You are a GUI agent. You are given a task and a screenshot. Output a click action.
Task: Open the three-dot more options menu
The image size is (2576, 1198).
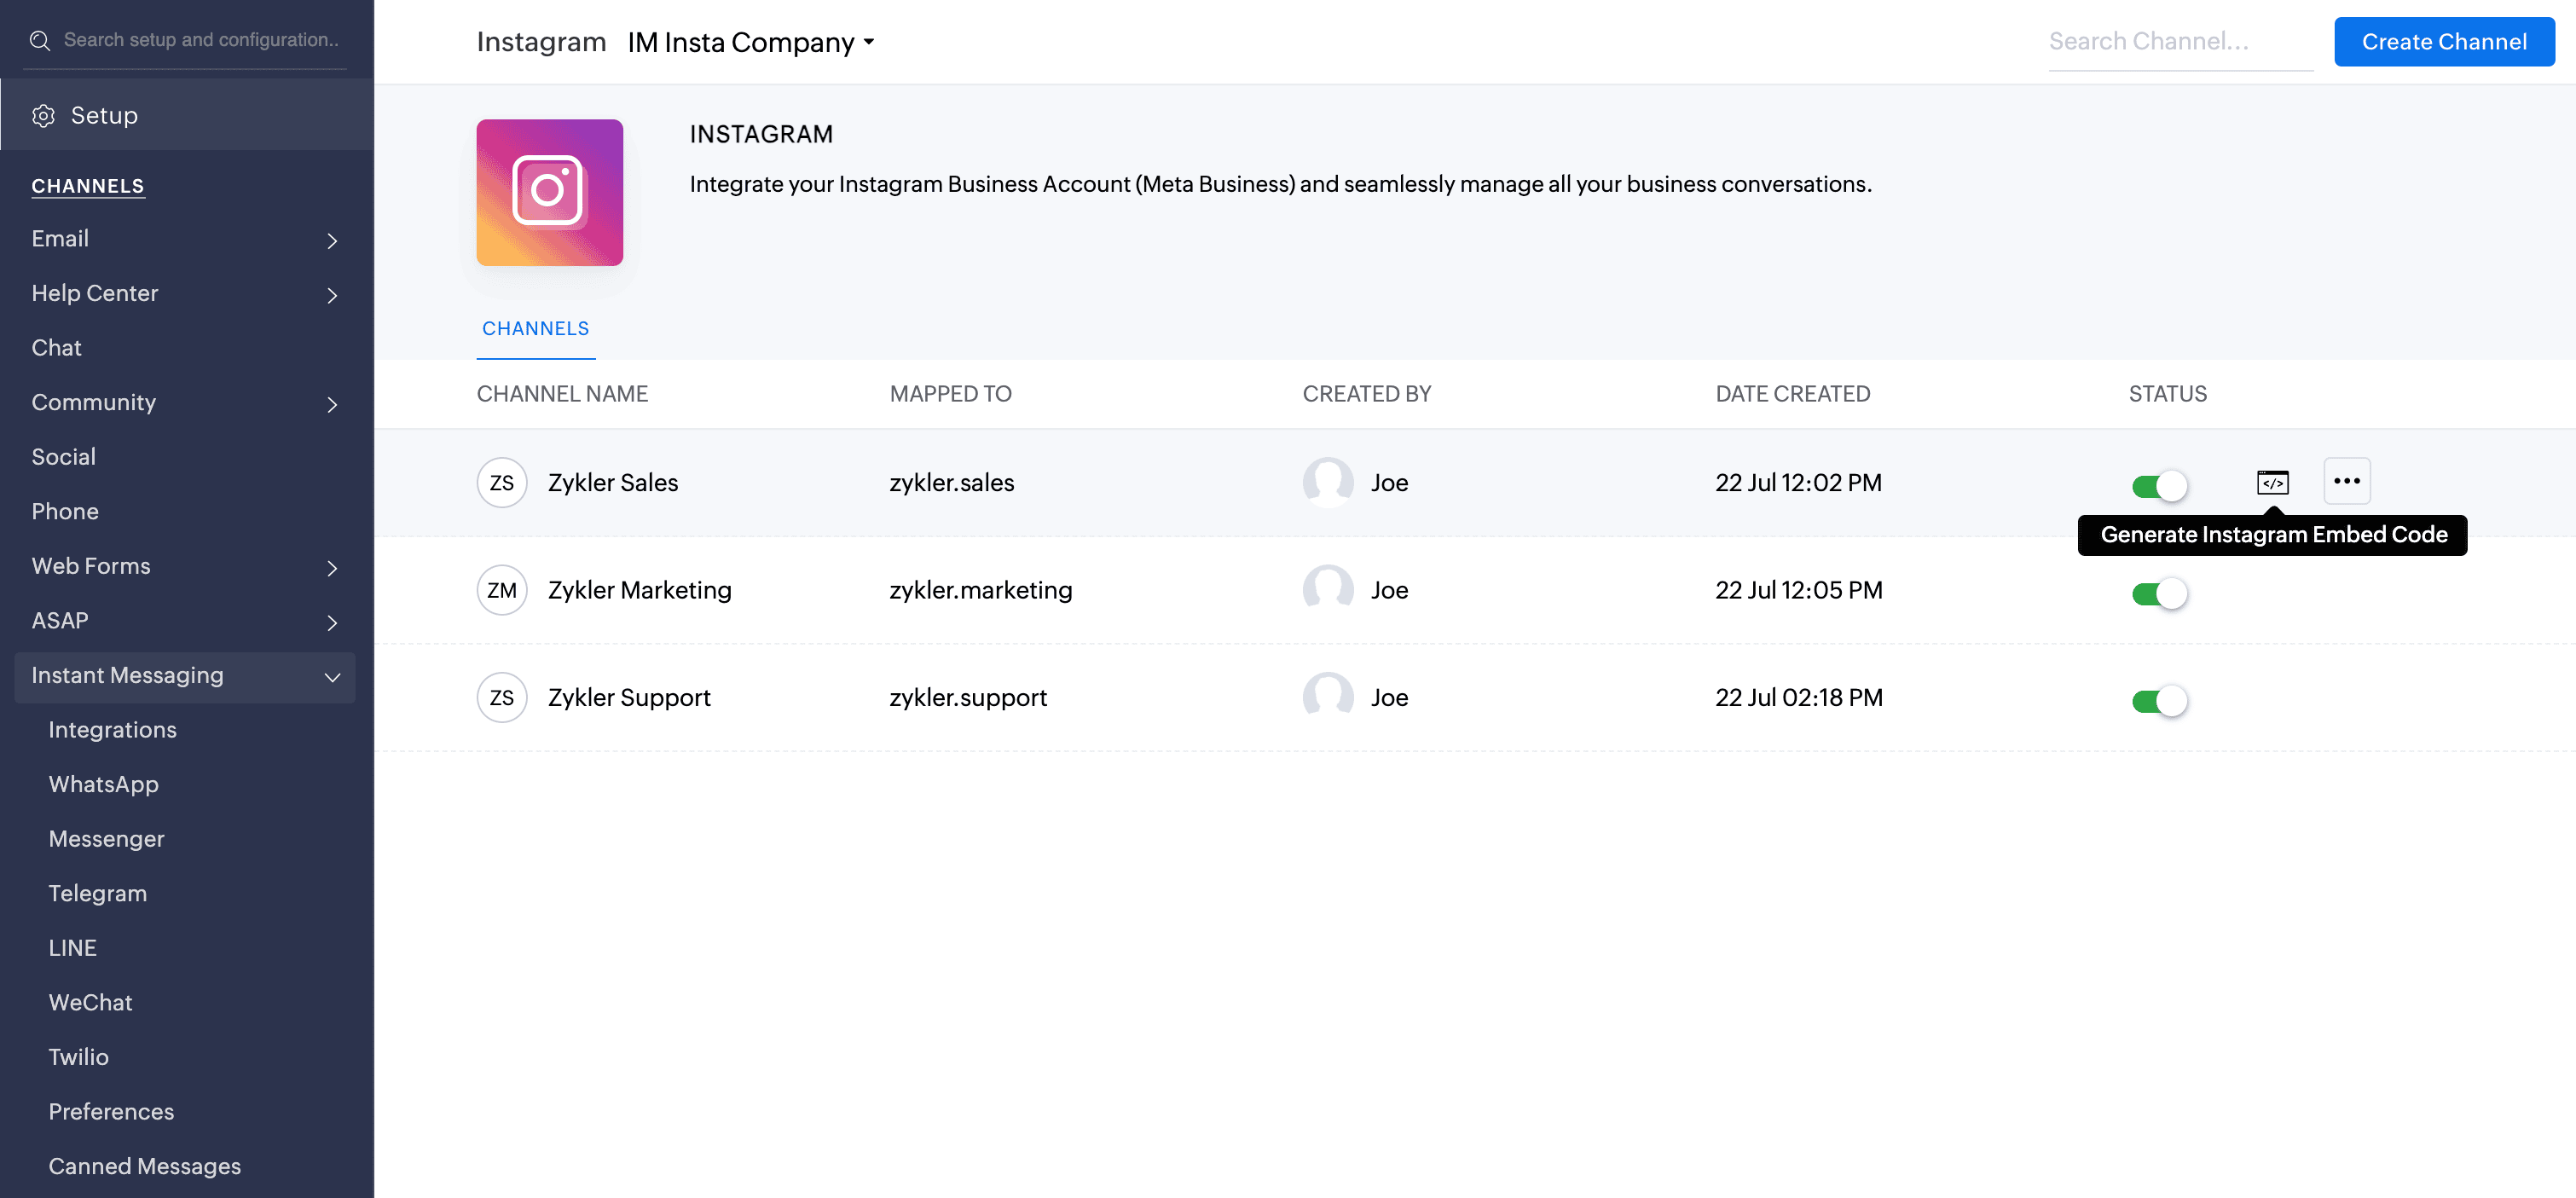click(2346, 482)
